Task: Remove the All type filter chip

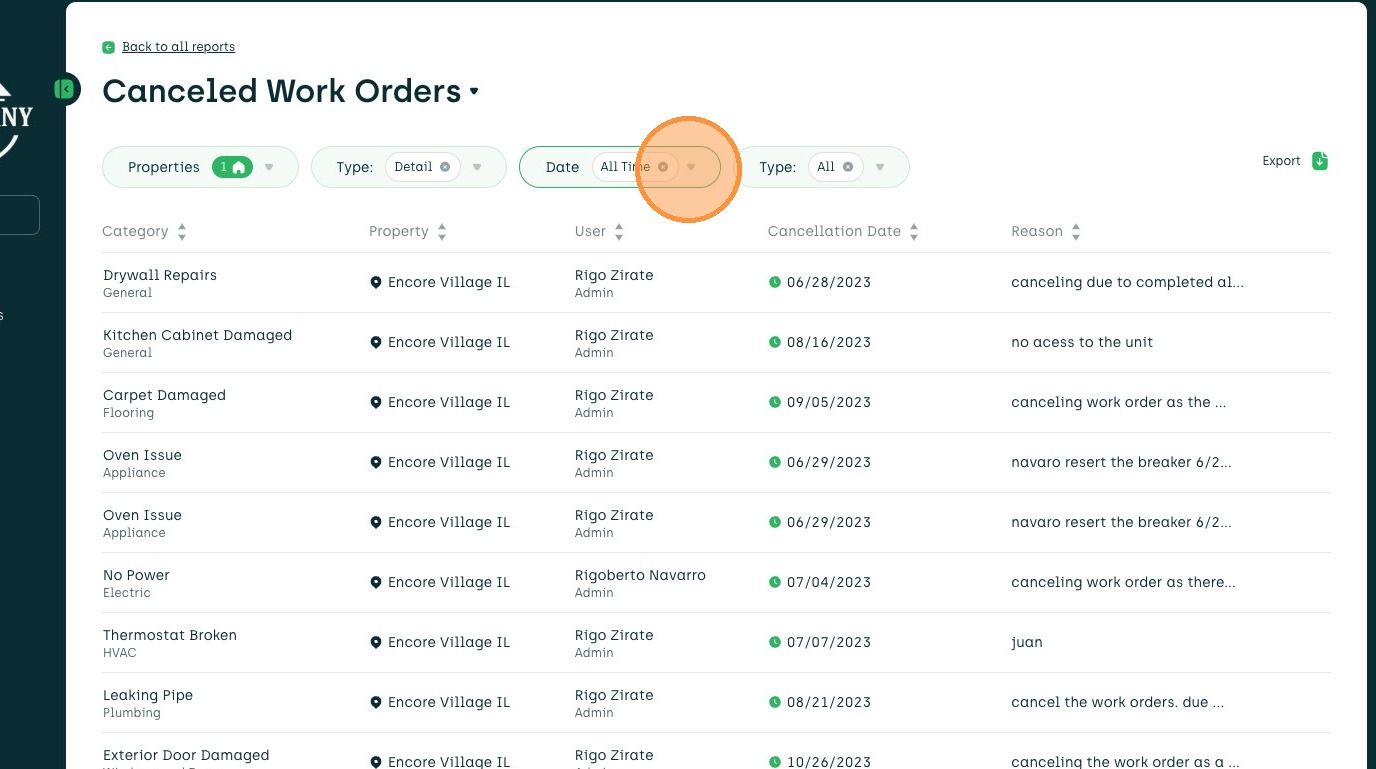Action: 848,167
